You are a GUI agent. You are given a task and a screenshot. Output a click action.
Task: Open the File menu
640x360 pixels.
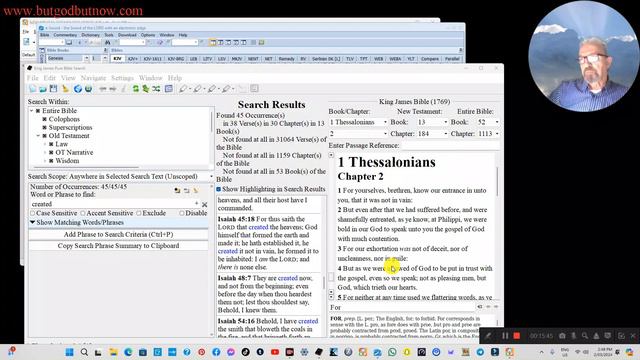tap(33, 78)
